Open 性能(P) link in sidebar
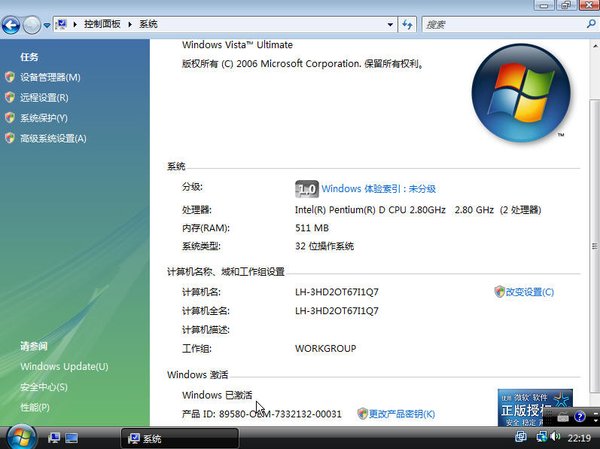 tap(35, 407)
